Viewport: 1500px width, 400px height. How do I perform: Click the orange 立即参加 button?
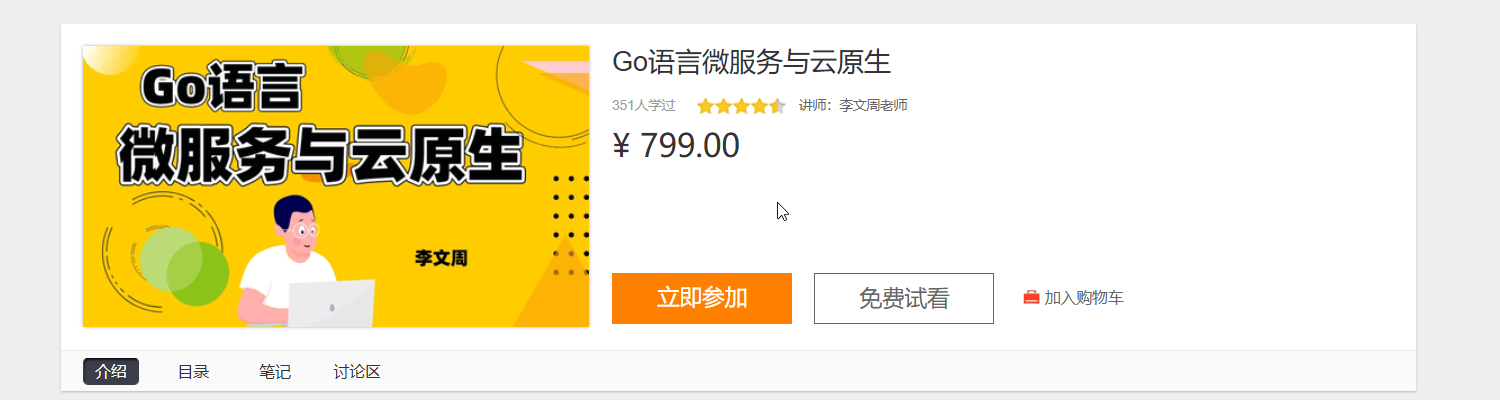tap(702, 298)
